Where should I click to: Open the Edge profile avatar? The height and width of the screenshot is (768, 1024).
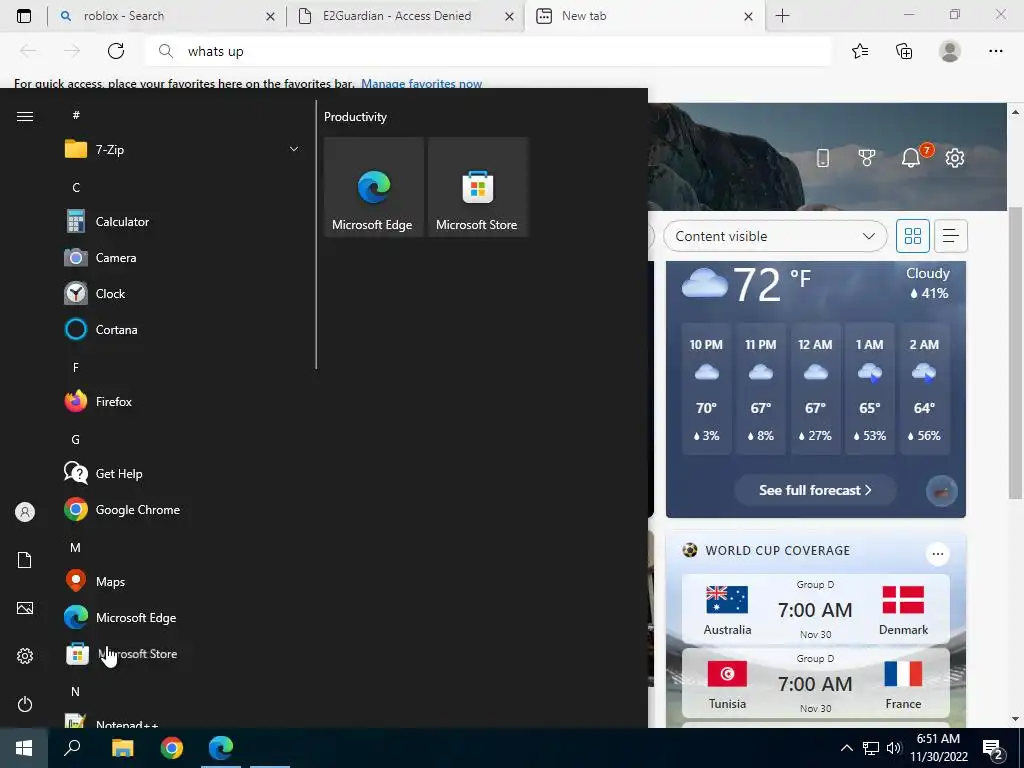[950, 51]
